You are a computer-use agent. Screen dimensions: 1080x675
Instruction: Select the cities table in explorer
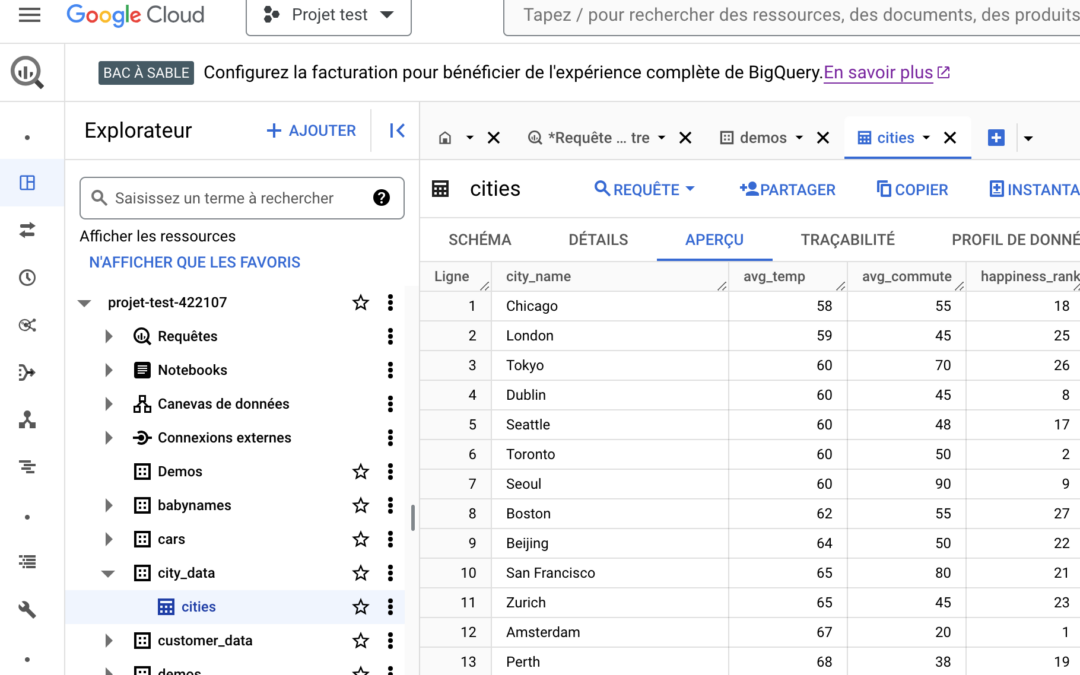[198, 607]
